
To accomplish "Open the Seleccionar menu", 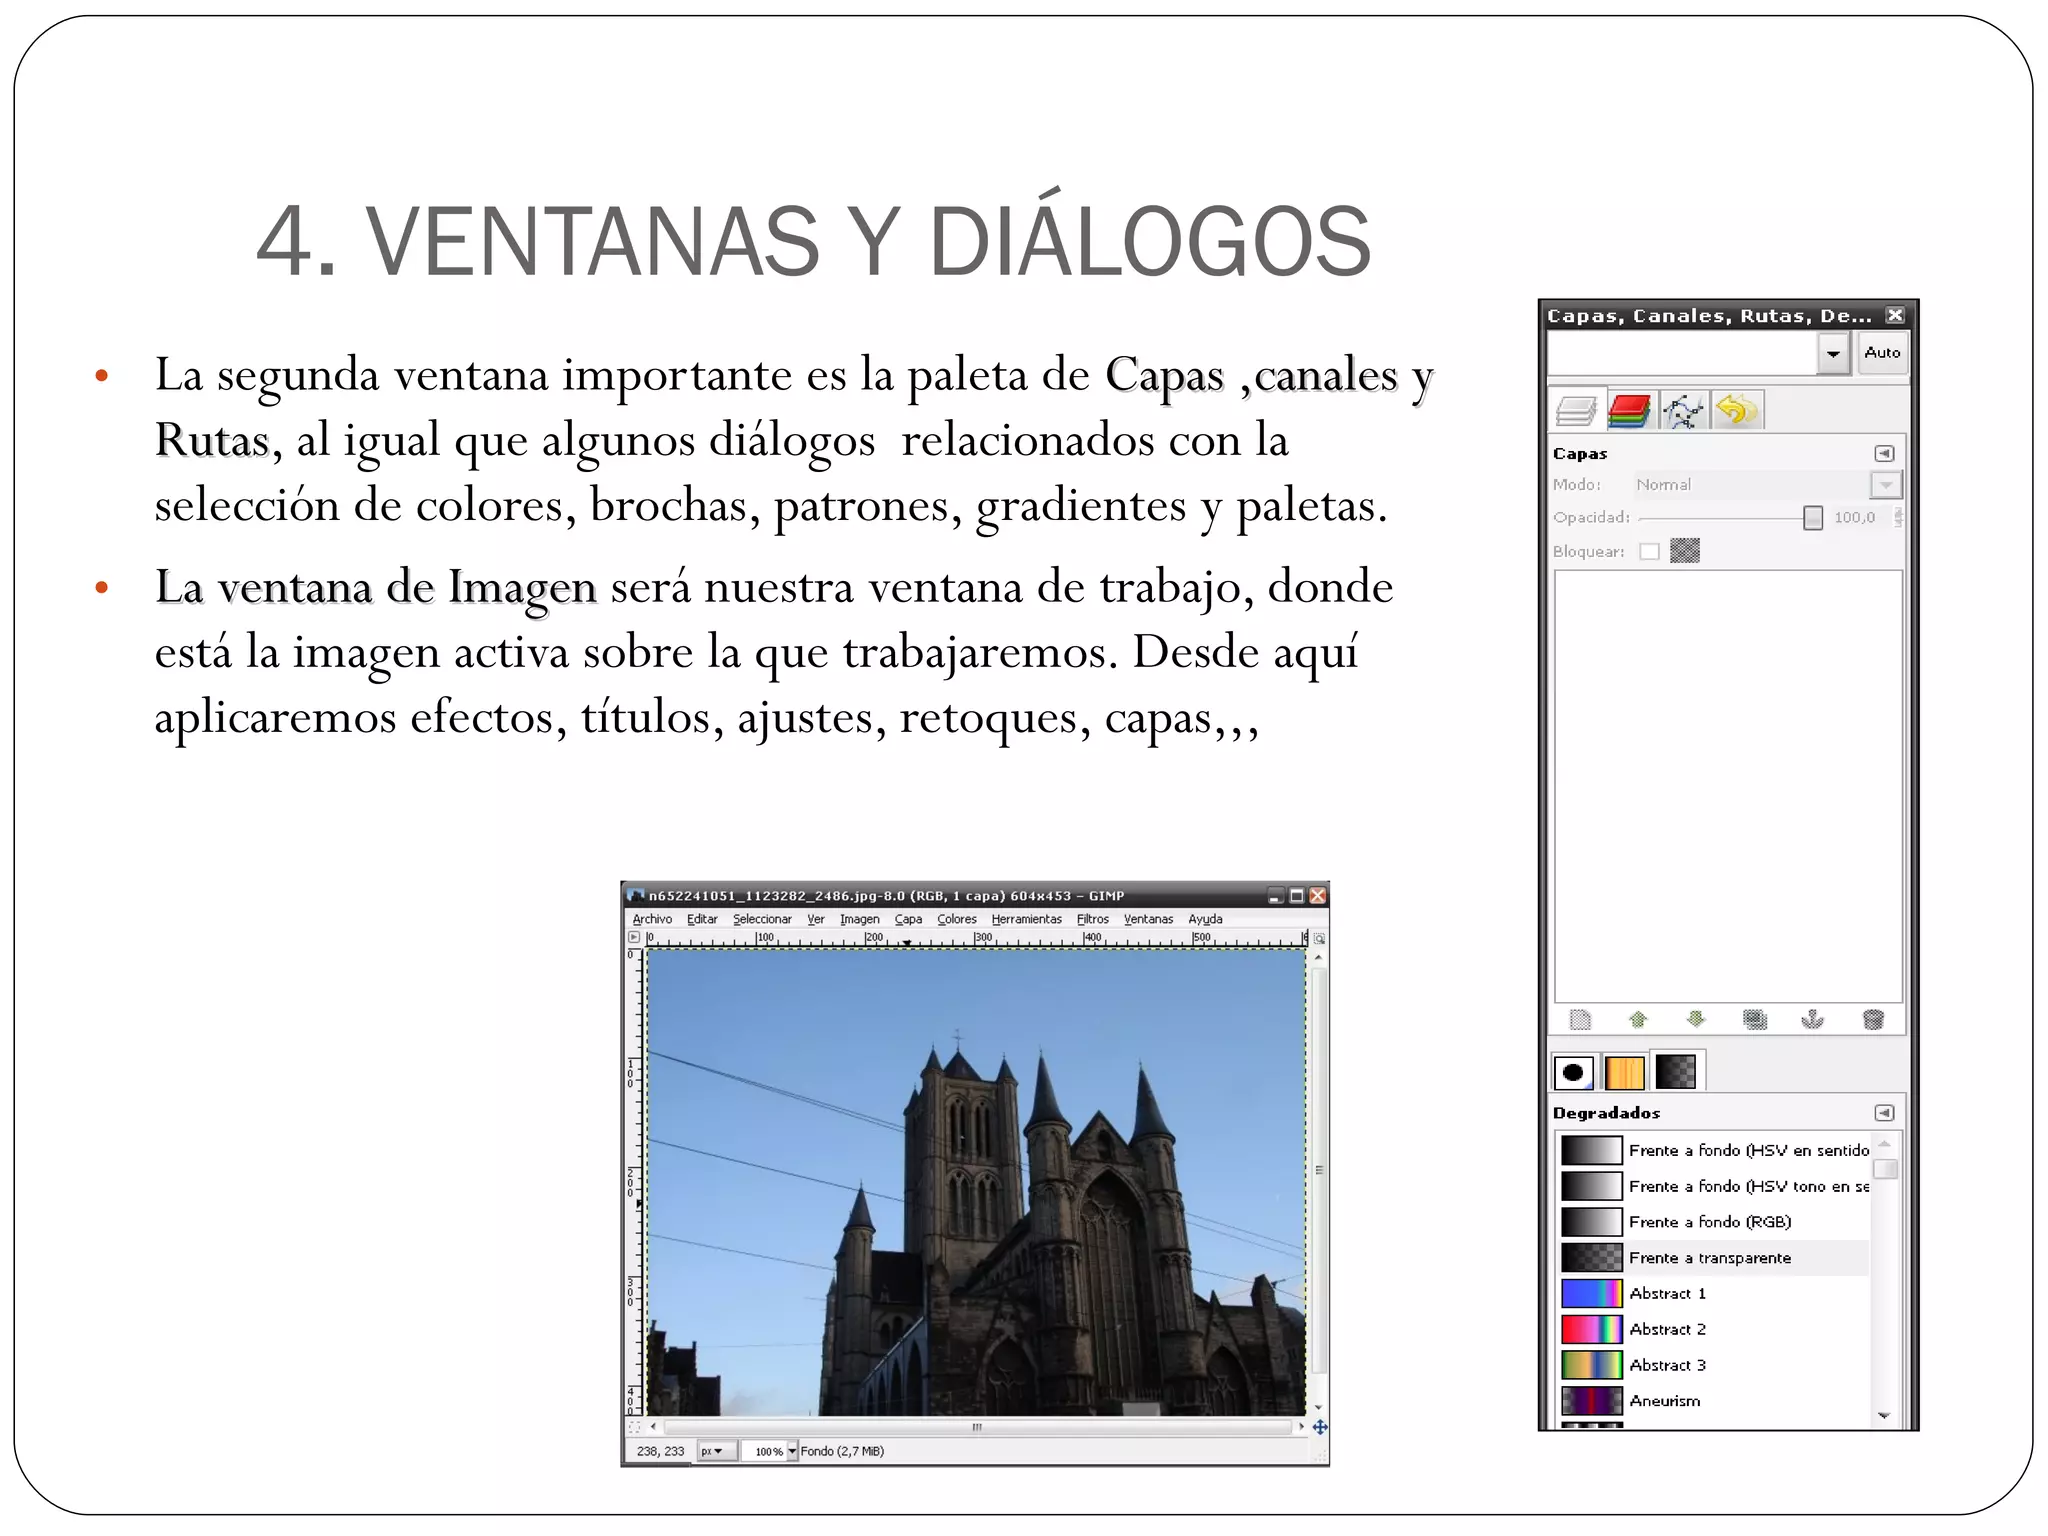I will tap(762, 919).
